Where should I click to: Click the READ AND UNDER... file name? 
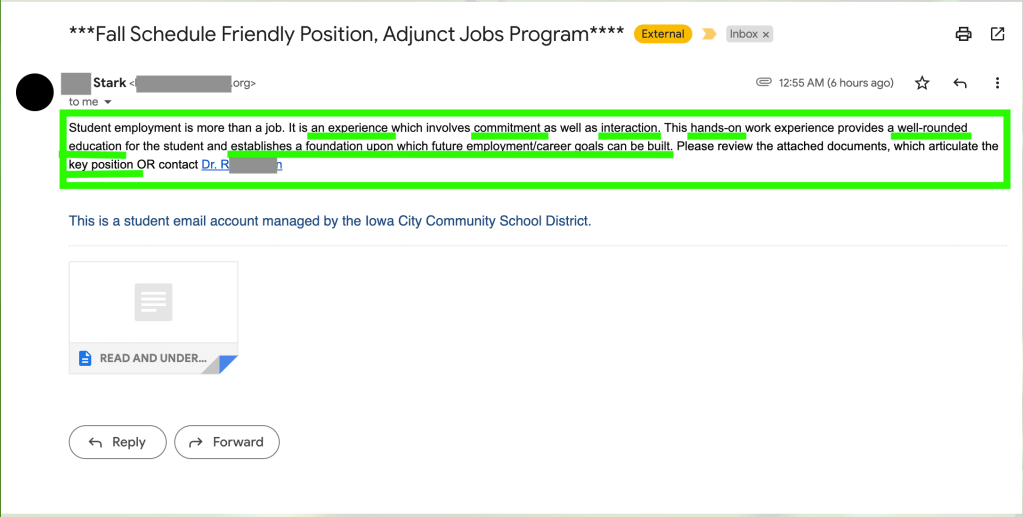(153, 358)
